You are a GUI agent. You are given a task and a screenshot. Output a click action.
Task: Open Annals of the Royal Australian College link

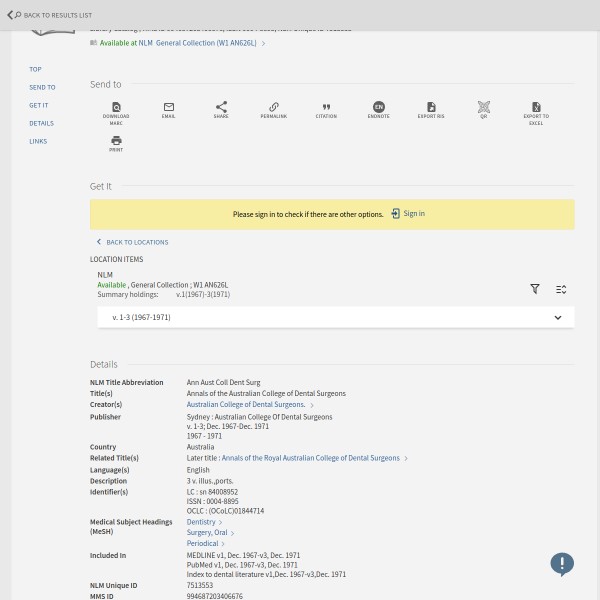coord(310,458)
